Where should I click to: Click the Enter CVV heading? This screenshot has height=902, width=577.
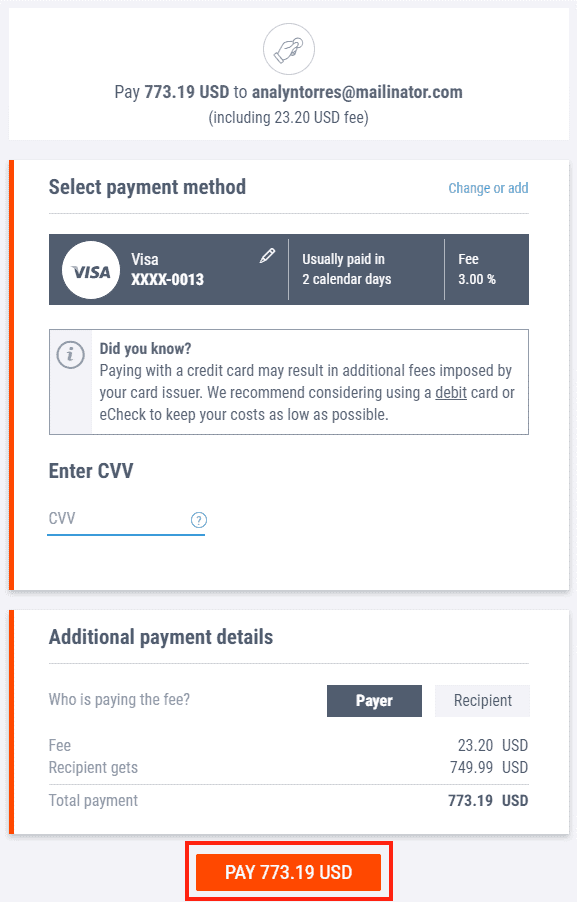tap(91, 471)
